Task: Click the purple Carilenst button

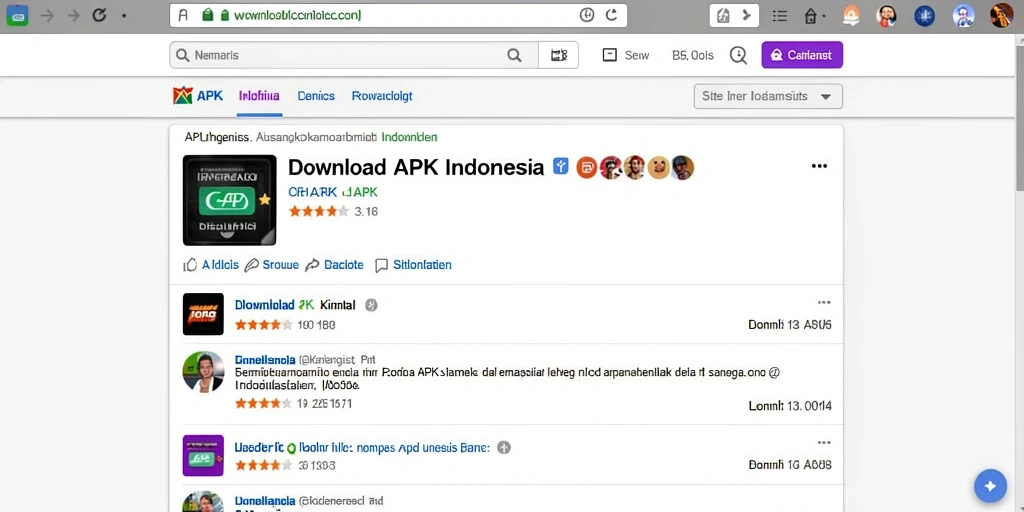Action: click(x=802, y=55)
